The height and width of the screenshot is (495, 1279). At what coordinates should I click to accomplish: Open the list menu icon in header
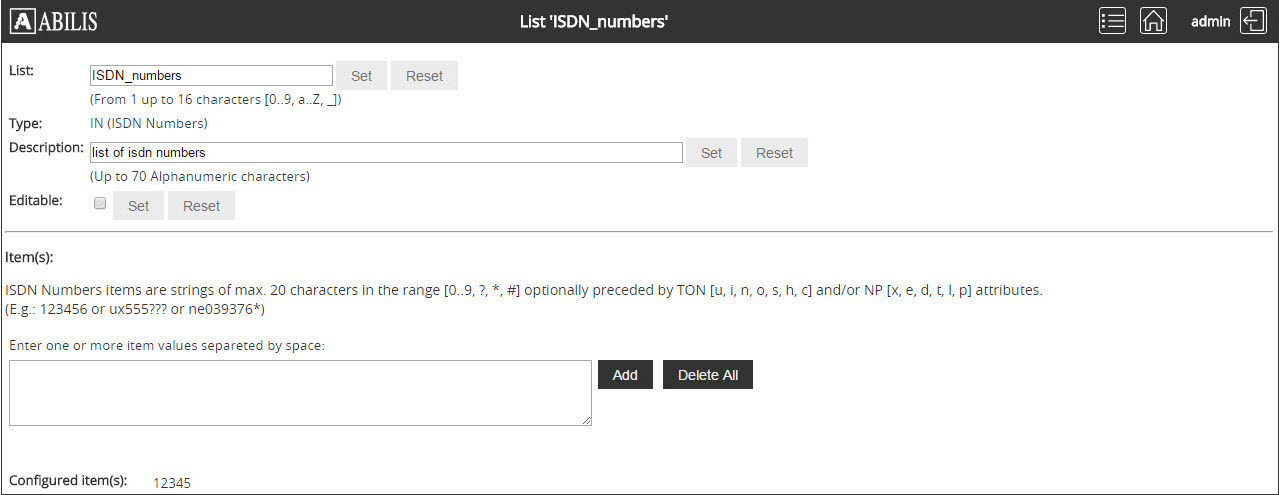pos(1112,21)
